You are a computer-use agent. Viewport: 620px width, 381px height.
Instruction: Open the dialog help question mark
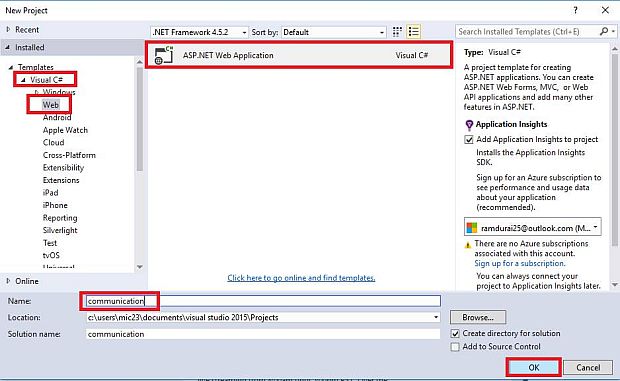[575, 10]
